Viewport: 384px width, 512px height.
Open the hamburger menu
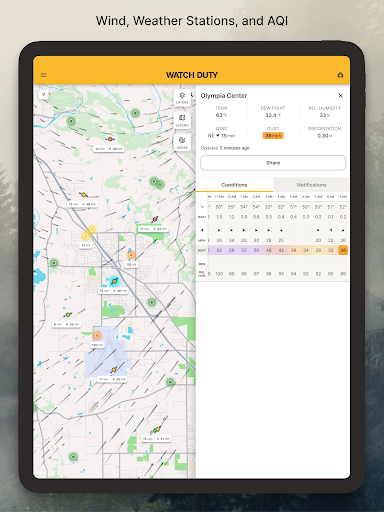[x=44, y=75]
